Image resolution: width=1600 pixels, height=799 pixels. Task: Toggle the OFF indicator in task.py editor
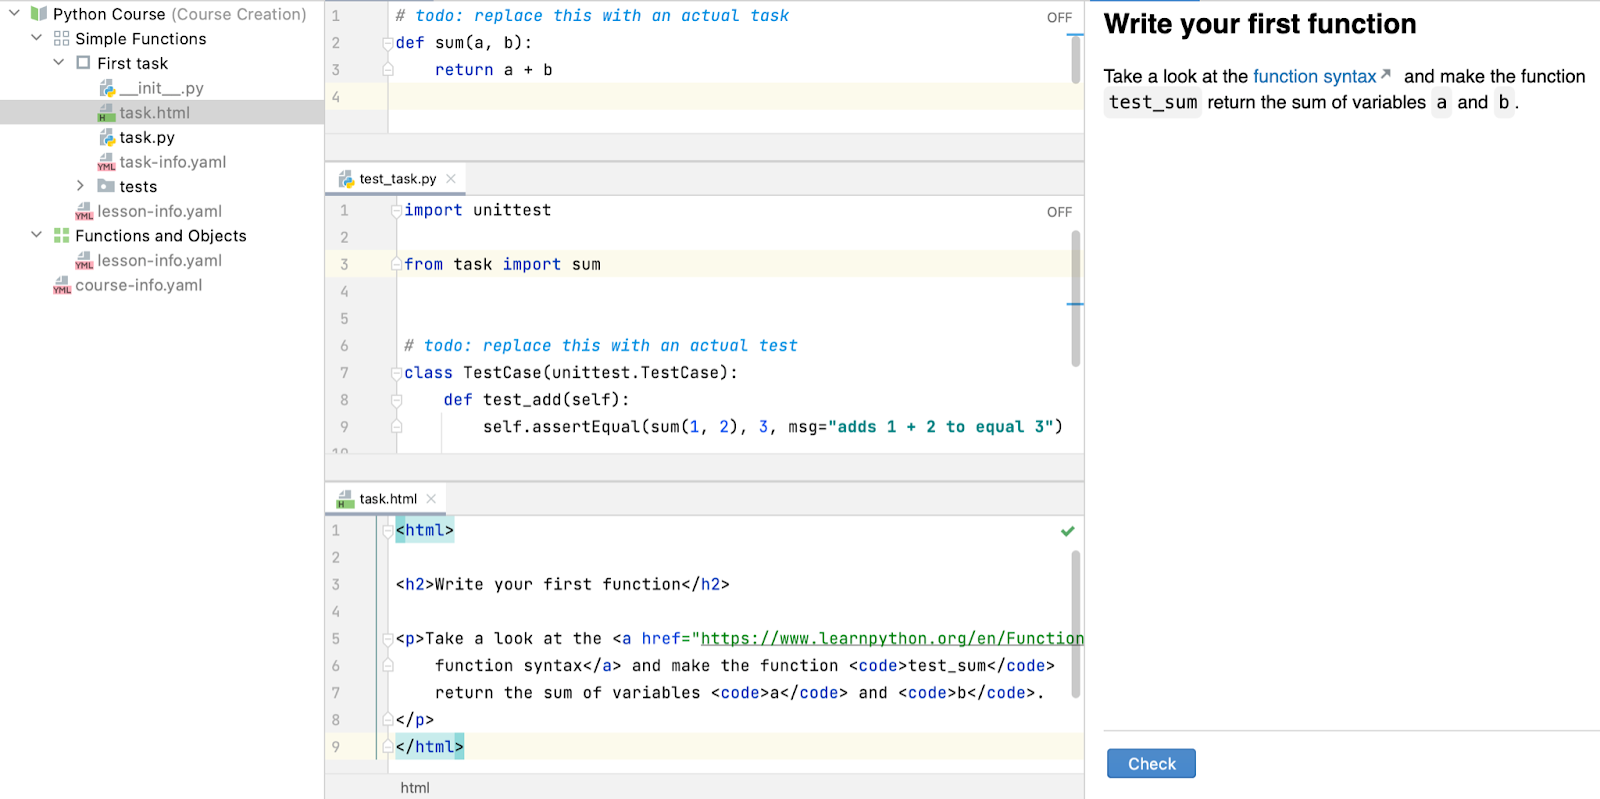(1059, 18)
